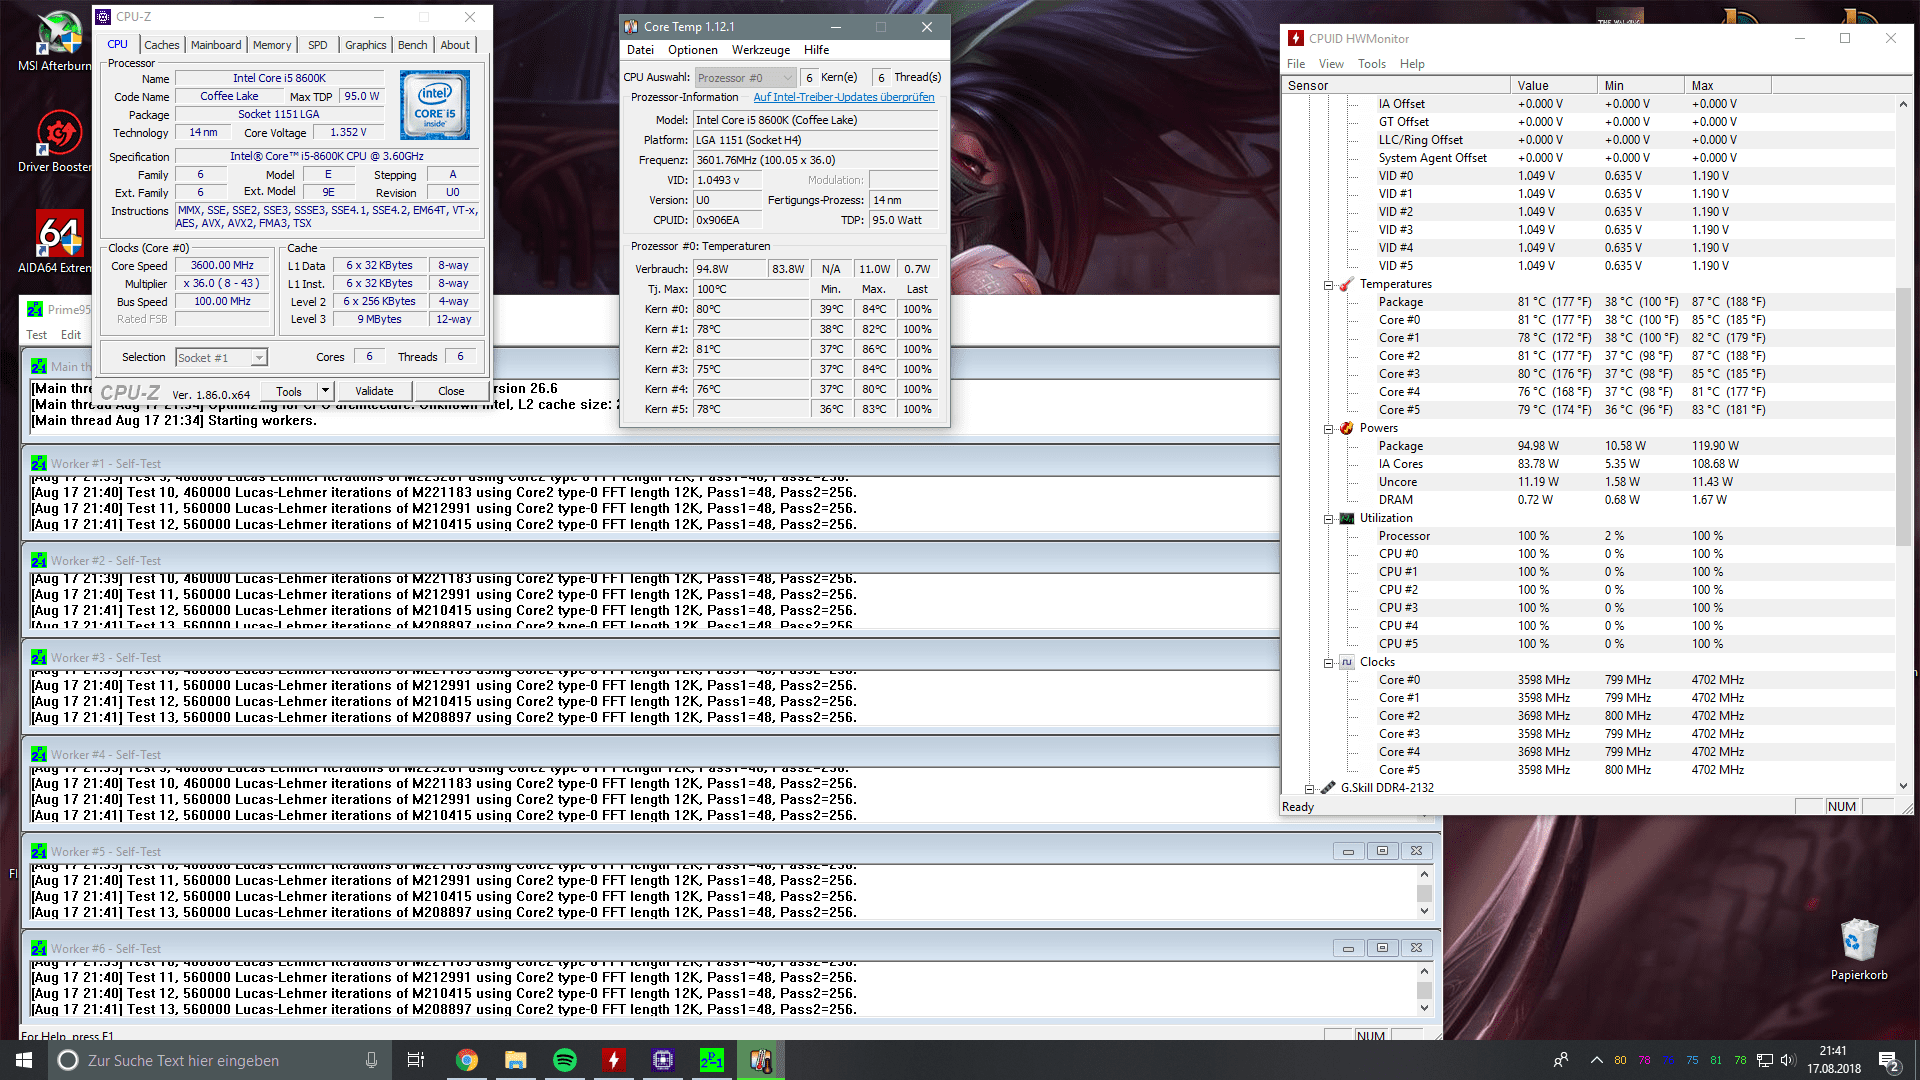1920x1080 pixels.
Task: Collapse the Utilization node in HWMonitor
Action: [1329, 519]
